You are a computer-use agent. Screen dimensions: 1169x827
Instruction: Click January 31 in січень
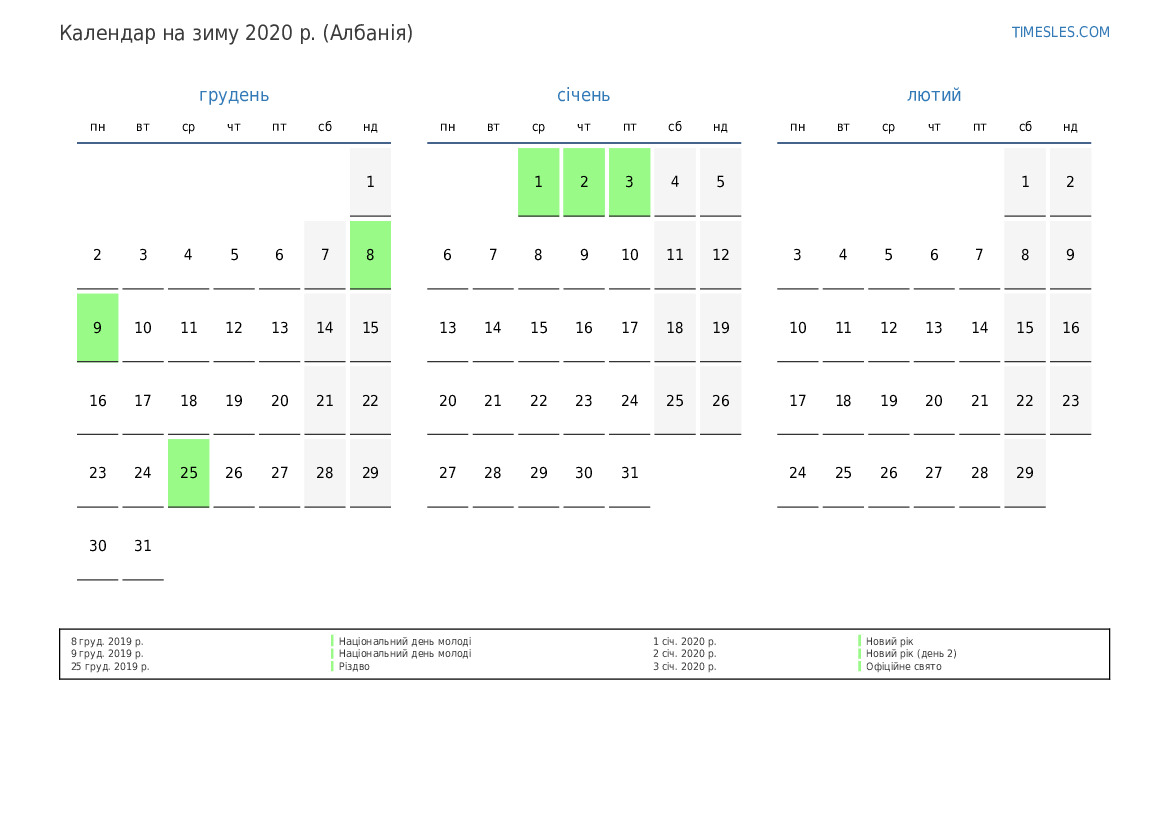[x=629, y=473]
